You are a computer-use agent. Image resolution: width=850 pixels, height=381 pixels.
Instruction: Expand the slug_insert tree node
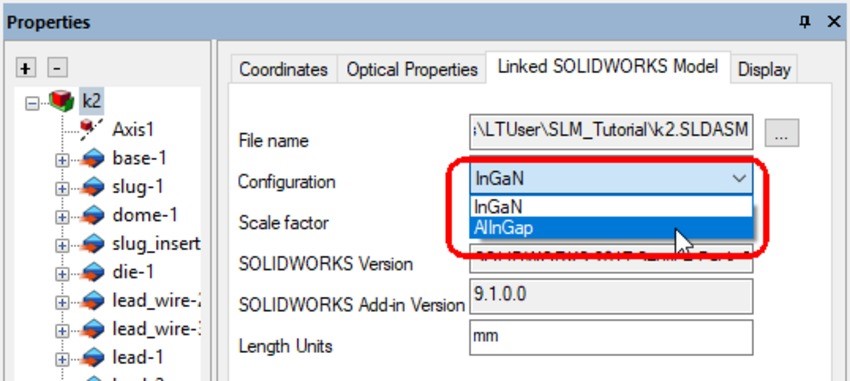[x=62, y=246]
